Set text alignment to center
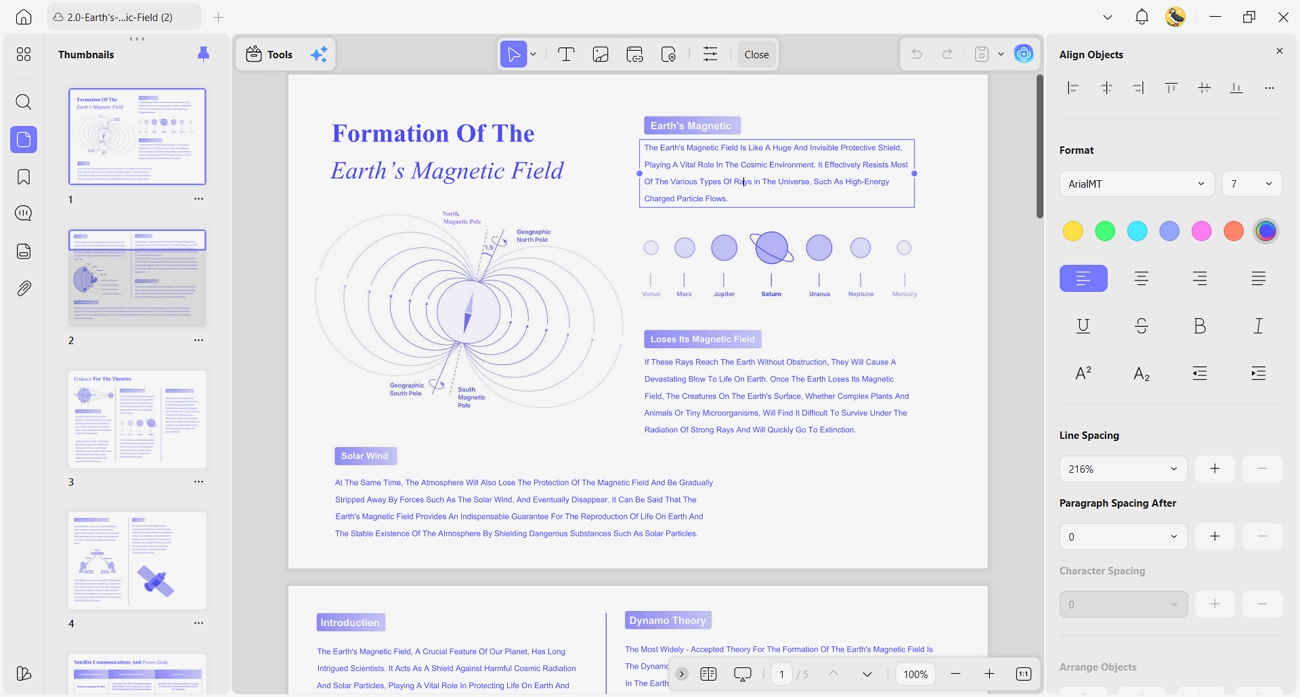This screenshot has width=1300, height=697. (1141, 278)
